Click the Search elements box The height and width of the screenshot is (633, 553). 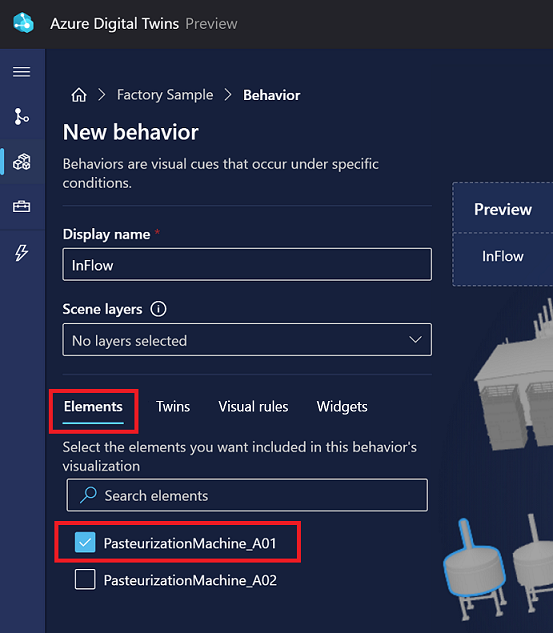247,495
